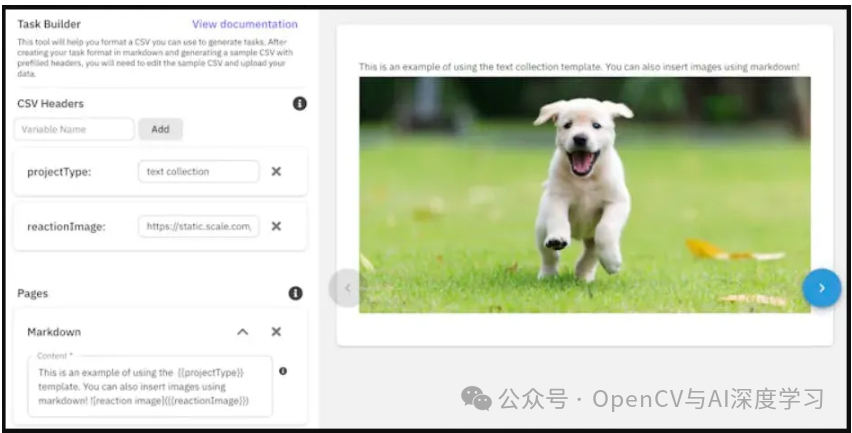Click the projectType: label

pos(59,172)
